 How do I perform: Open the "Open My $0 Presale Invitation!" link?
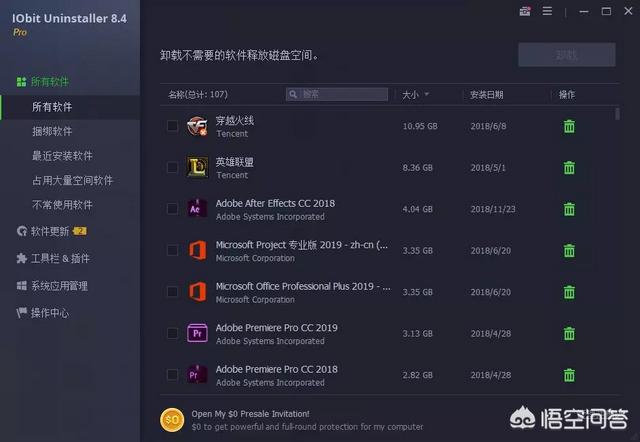250,414
